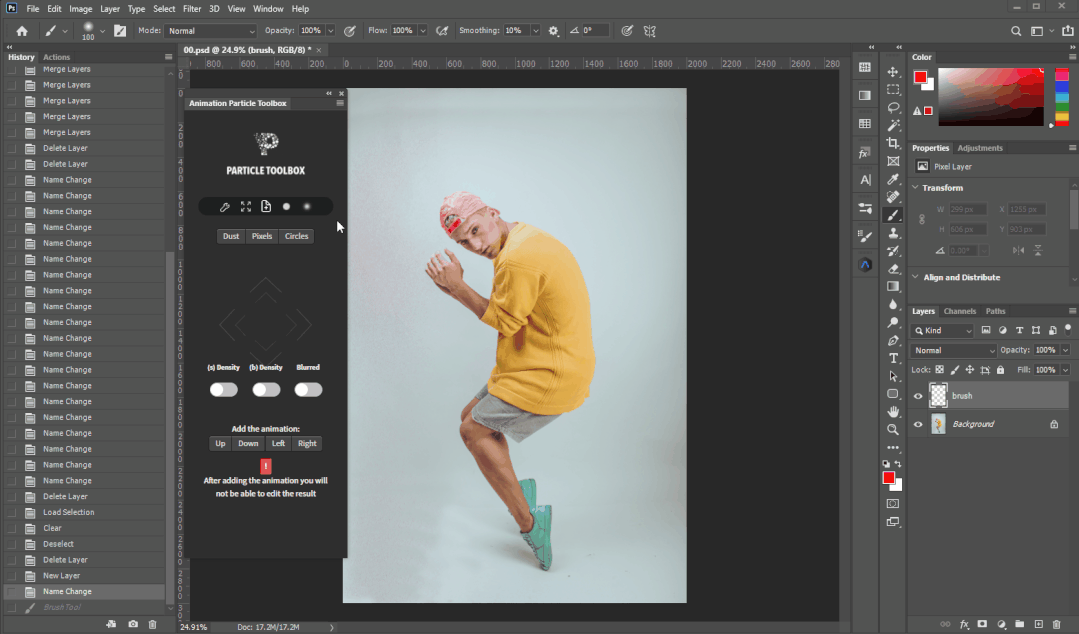Click the Dust particle button
Image resolution: width=1079 pixels, height=634 pixels.
pos(231,236)
